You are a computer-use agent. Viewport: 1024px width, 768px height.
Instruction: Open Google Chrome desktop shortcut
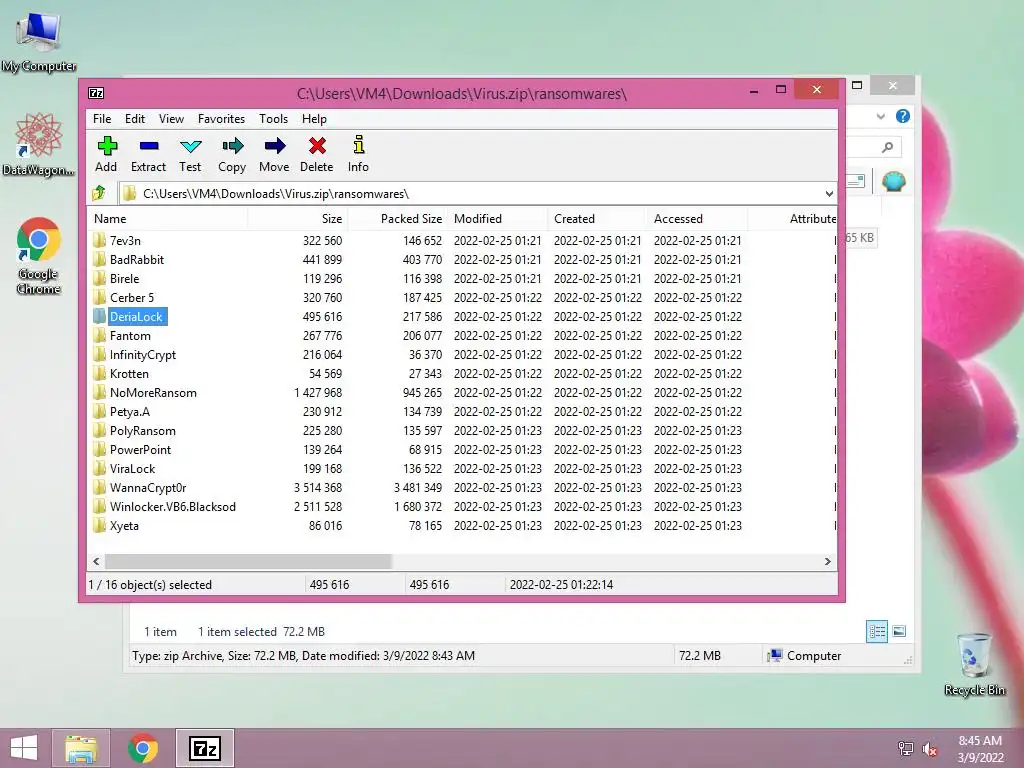[x=39, y=256]
